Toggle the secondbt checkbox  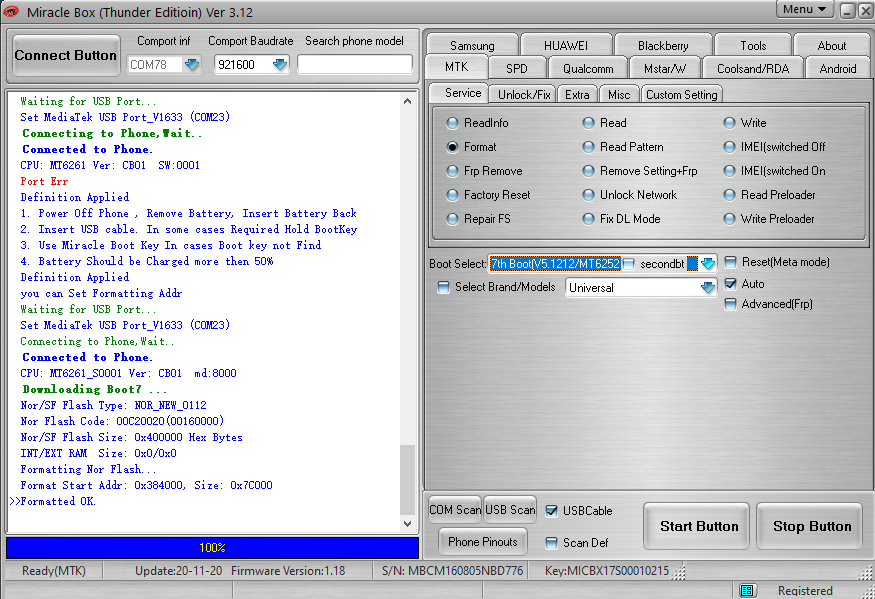tap(629, 263)
